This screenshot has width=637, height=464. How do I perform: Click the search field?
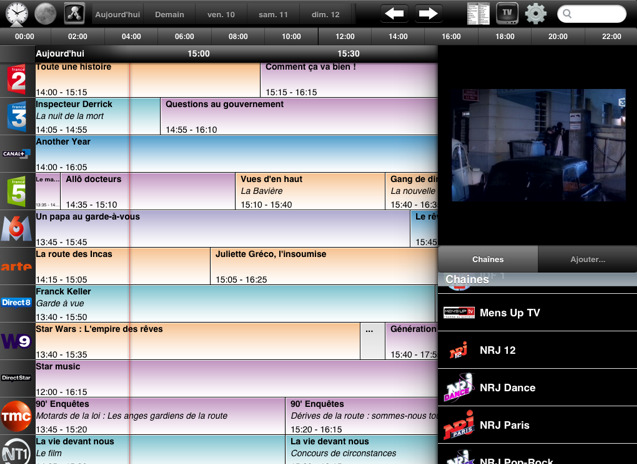click(x=592, y=14)
